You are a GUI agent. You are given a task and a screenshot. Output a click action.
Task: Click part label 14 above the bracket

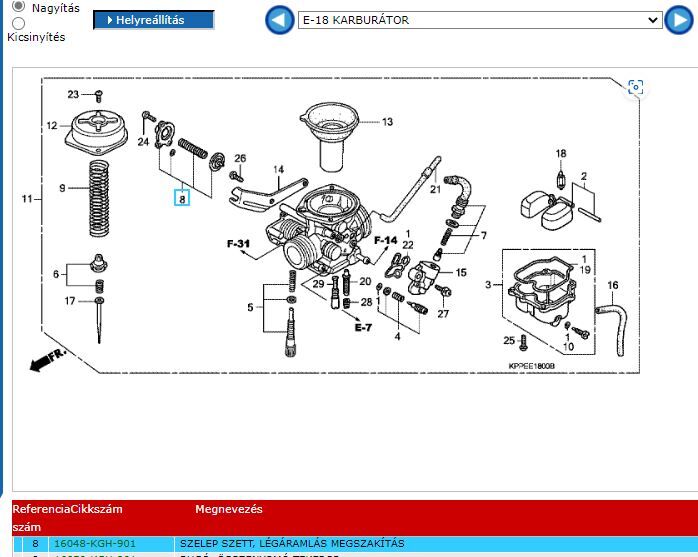279,170
